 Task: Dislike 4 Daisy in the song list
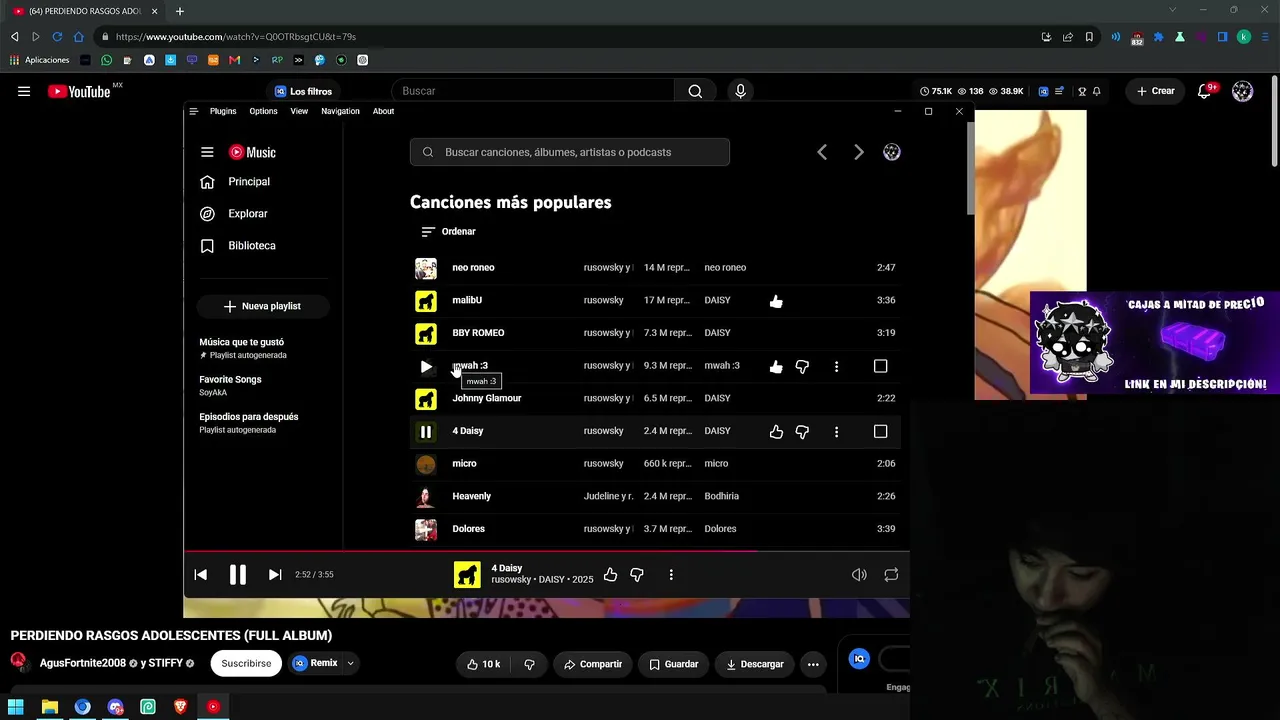[x=802, y=431]
